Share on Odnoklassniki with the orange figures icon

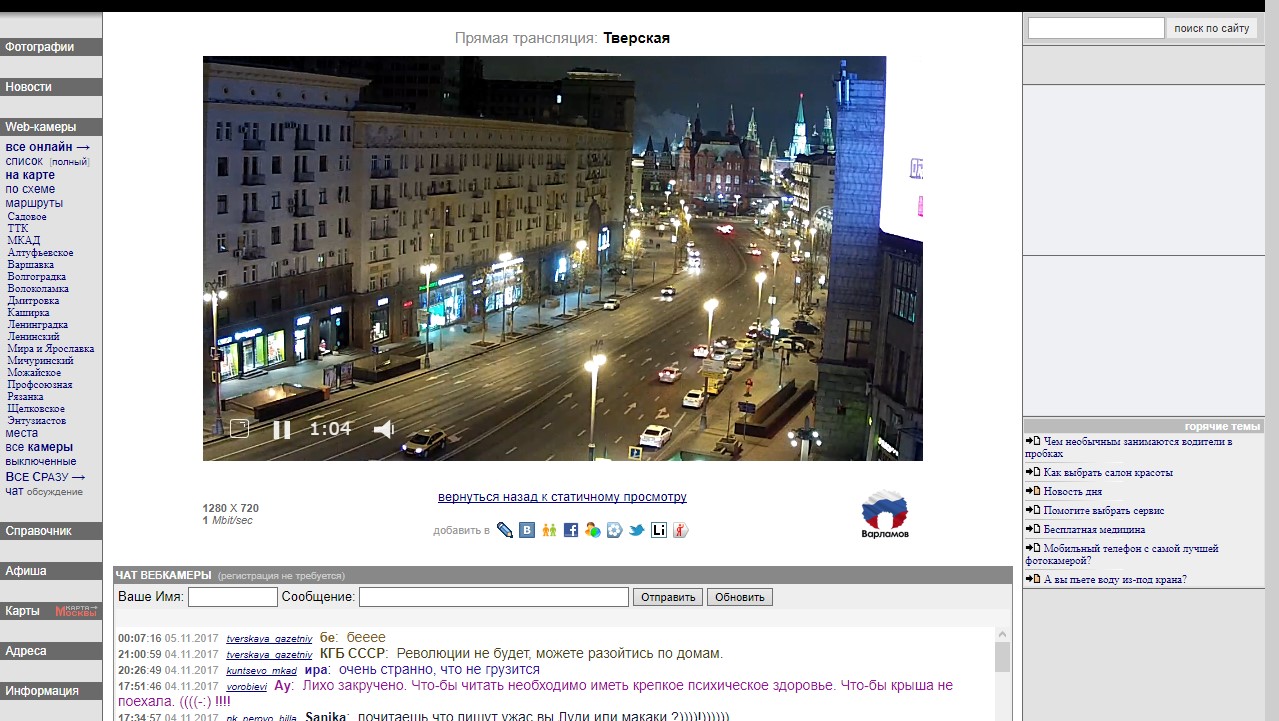pyautogui.click(x=549, y=530)
